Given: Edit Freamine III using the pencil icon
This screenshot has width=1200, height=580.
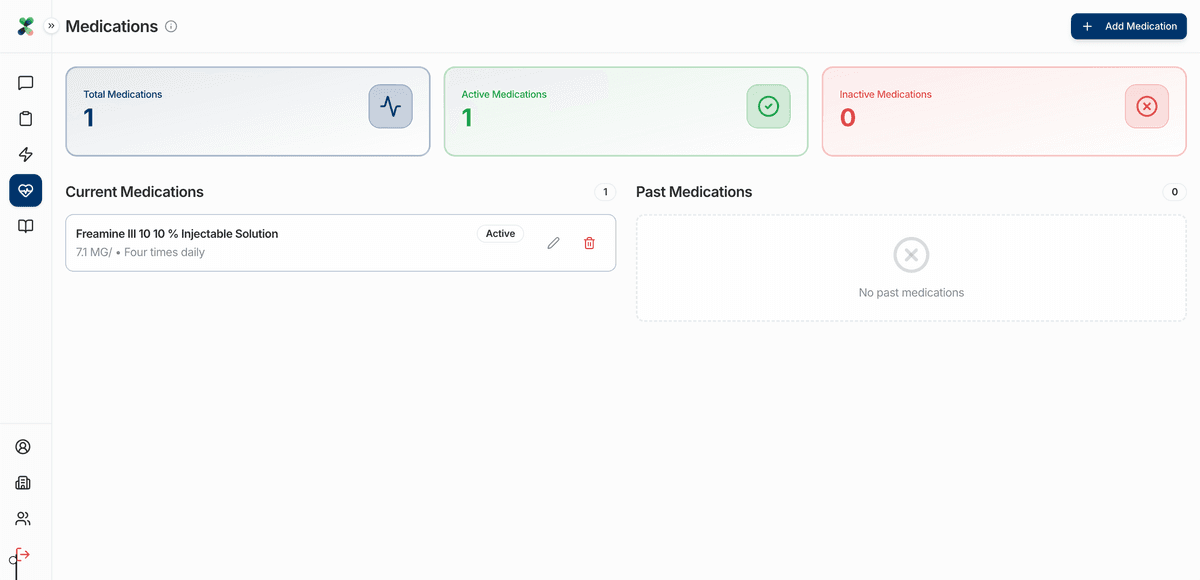Looking at the screenshot, I should click(x=553, y=243).
